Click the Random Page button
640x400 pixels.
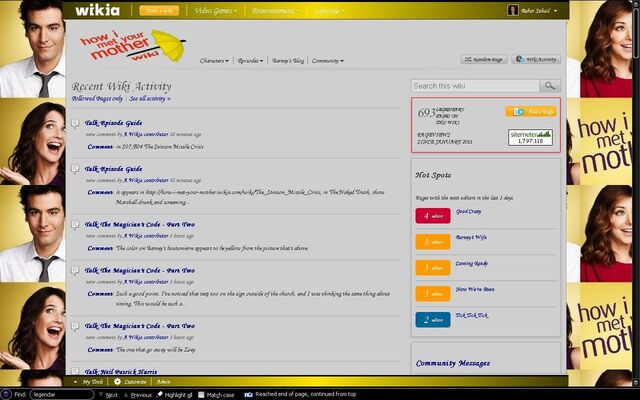tap(484, 59)
